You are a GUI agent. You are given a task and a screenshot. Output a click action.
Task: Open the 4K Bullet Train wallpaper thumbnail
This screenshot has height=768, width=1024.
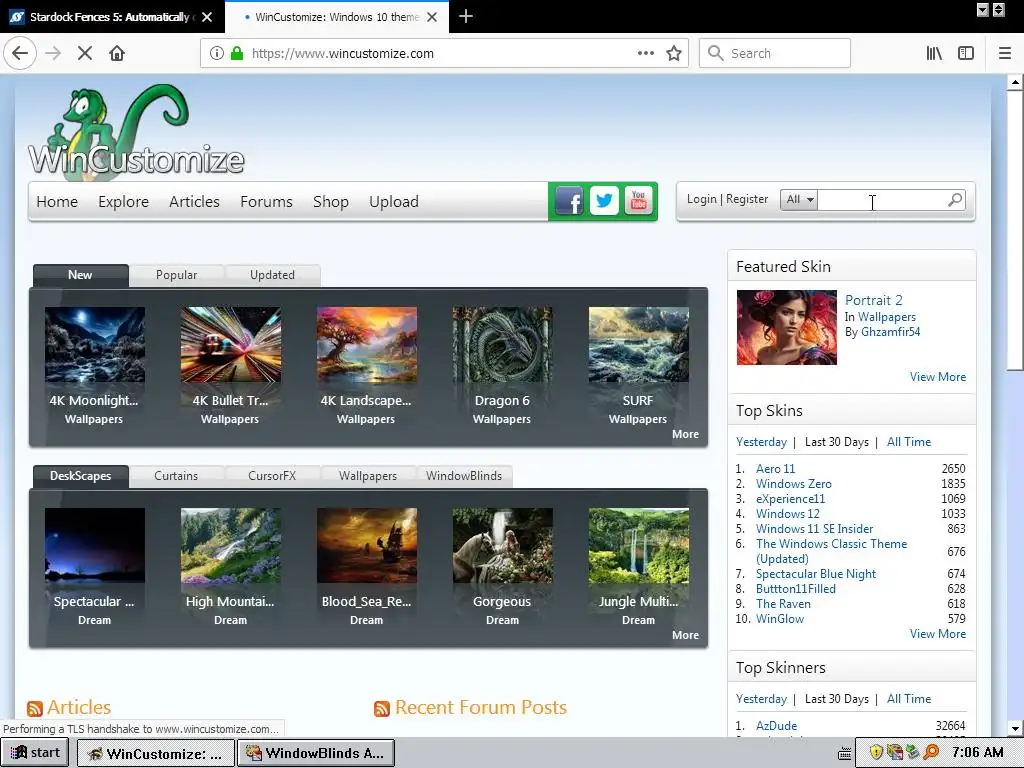tap(231, 345)
